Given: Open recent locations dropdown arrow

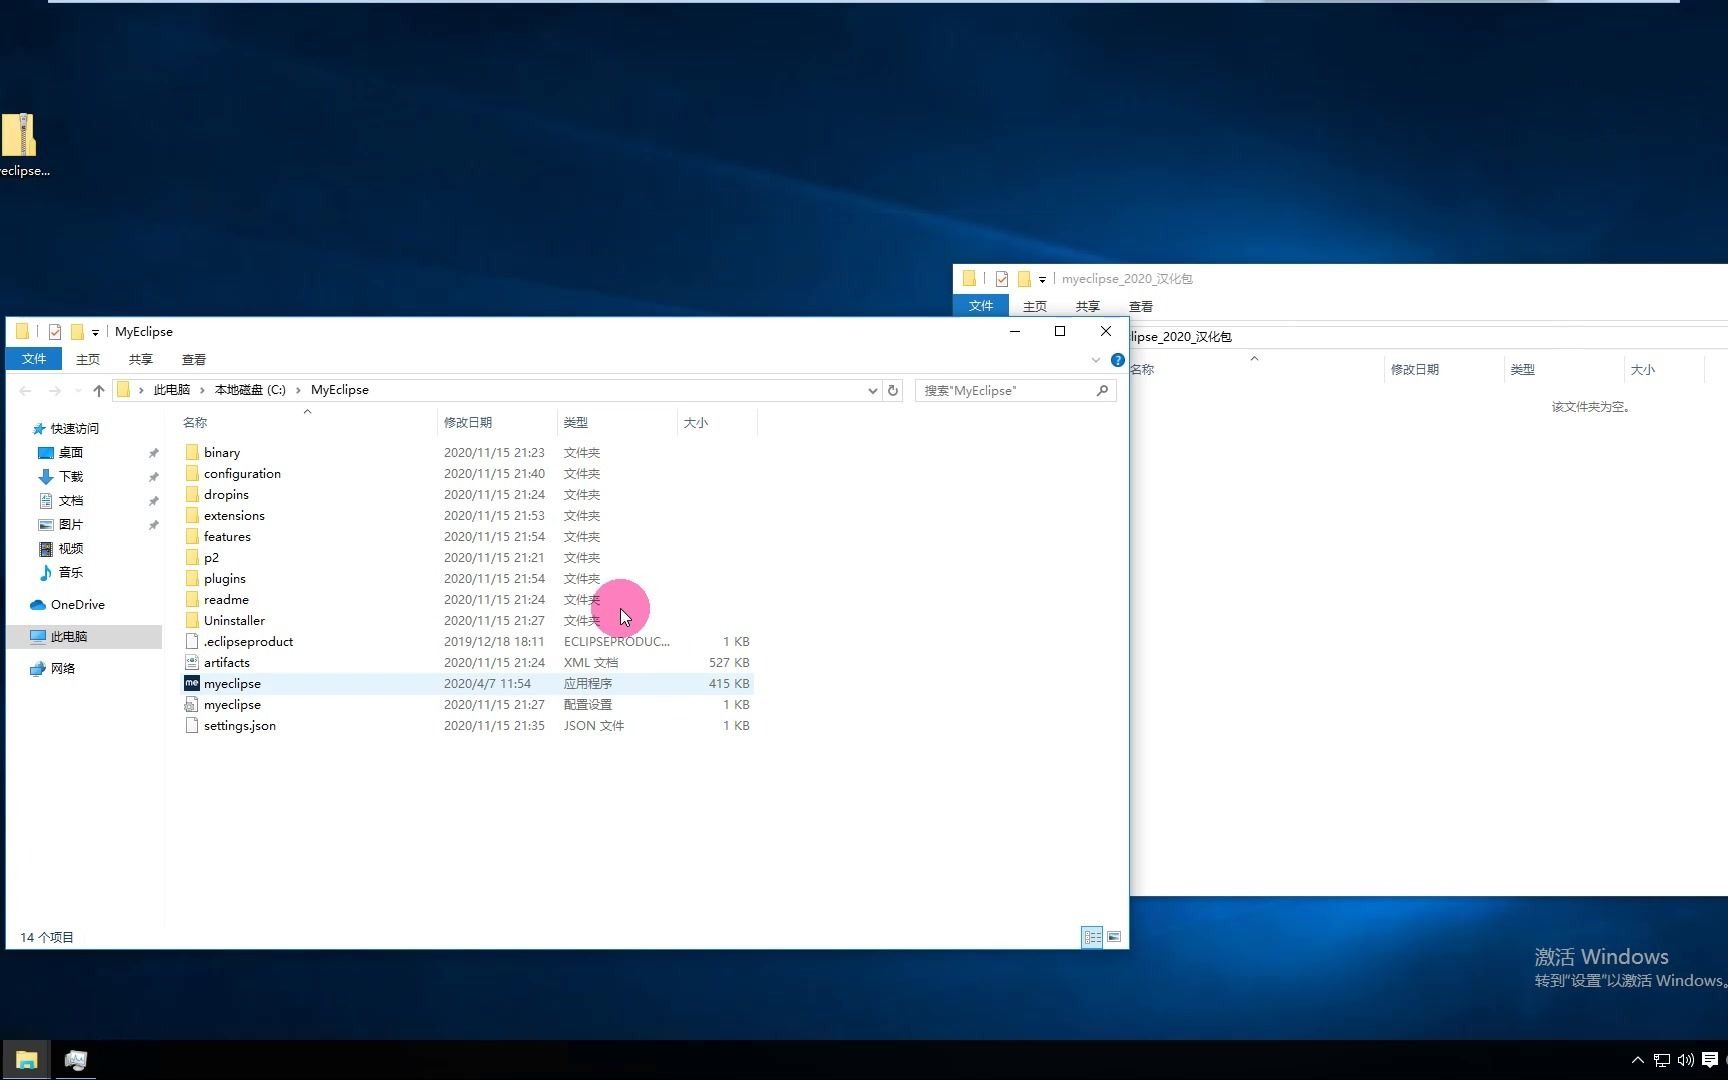Looking at the screenshot, I should coord(77,390).
